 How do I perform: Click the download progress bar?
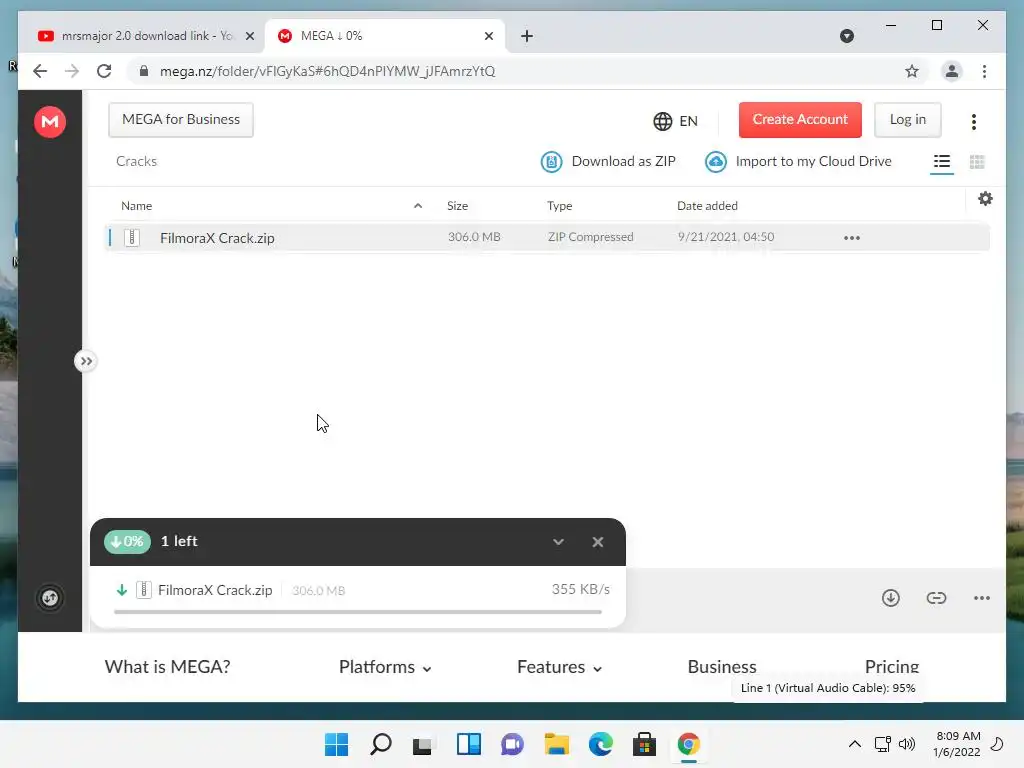pyautogui.click(x=358, y=612)
